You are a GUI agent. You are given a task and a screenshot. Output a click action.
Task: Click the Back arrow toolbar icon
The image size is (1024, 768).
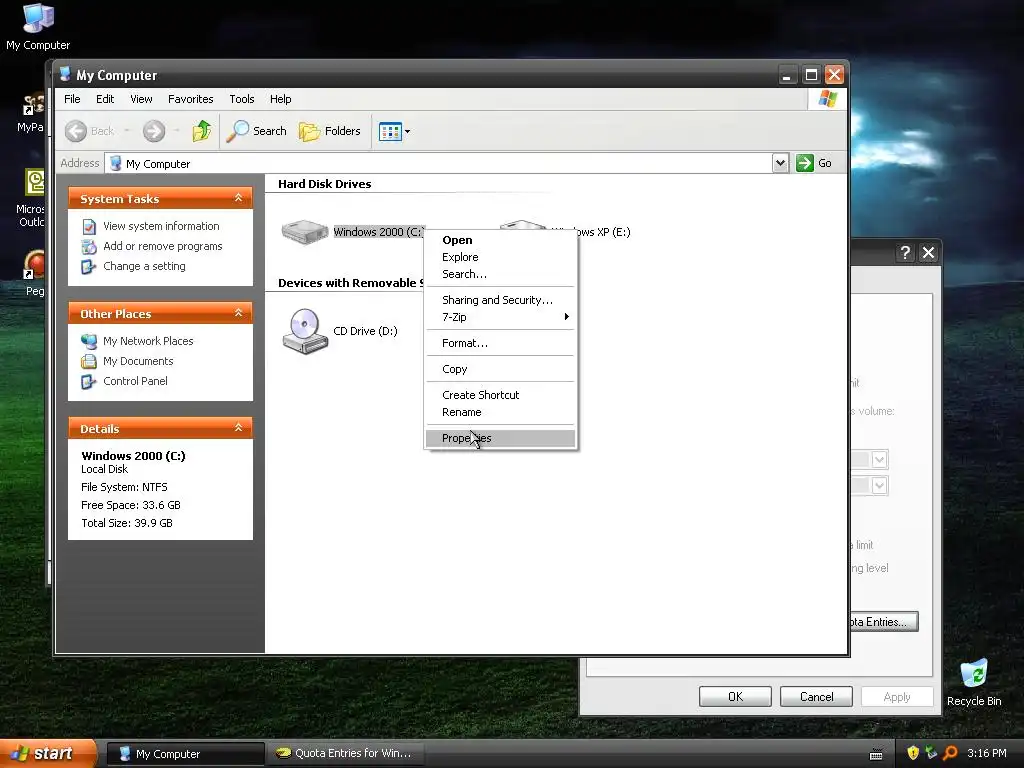[76, 131]
